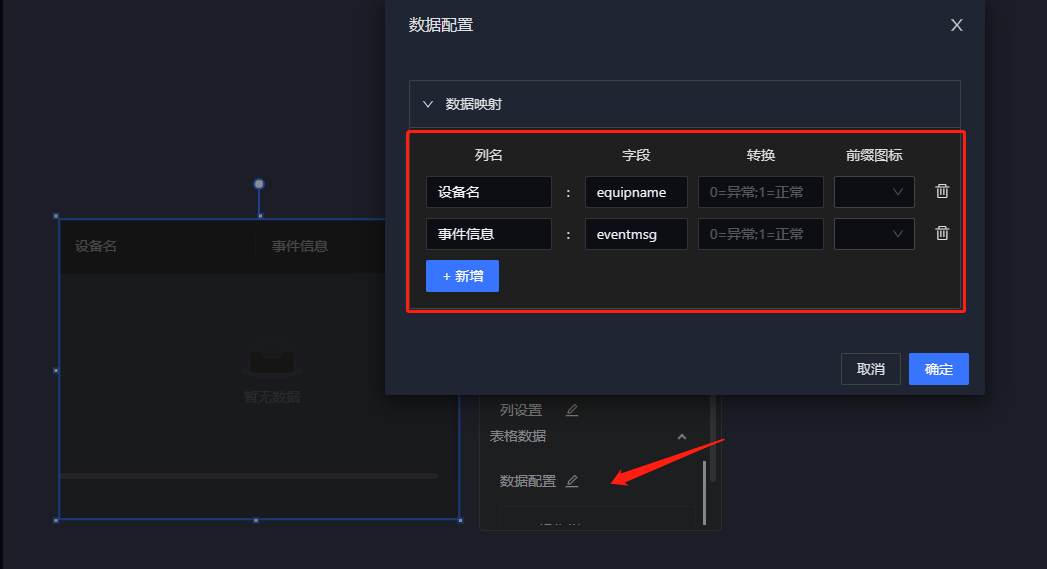Image resolution: width=1047 pixels, height=569 pixels.
Task: Click the rotation handle above the table
Action: click(x=258, y=184)
